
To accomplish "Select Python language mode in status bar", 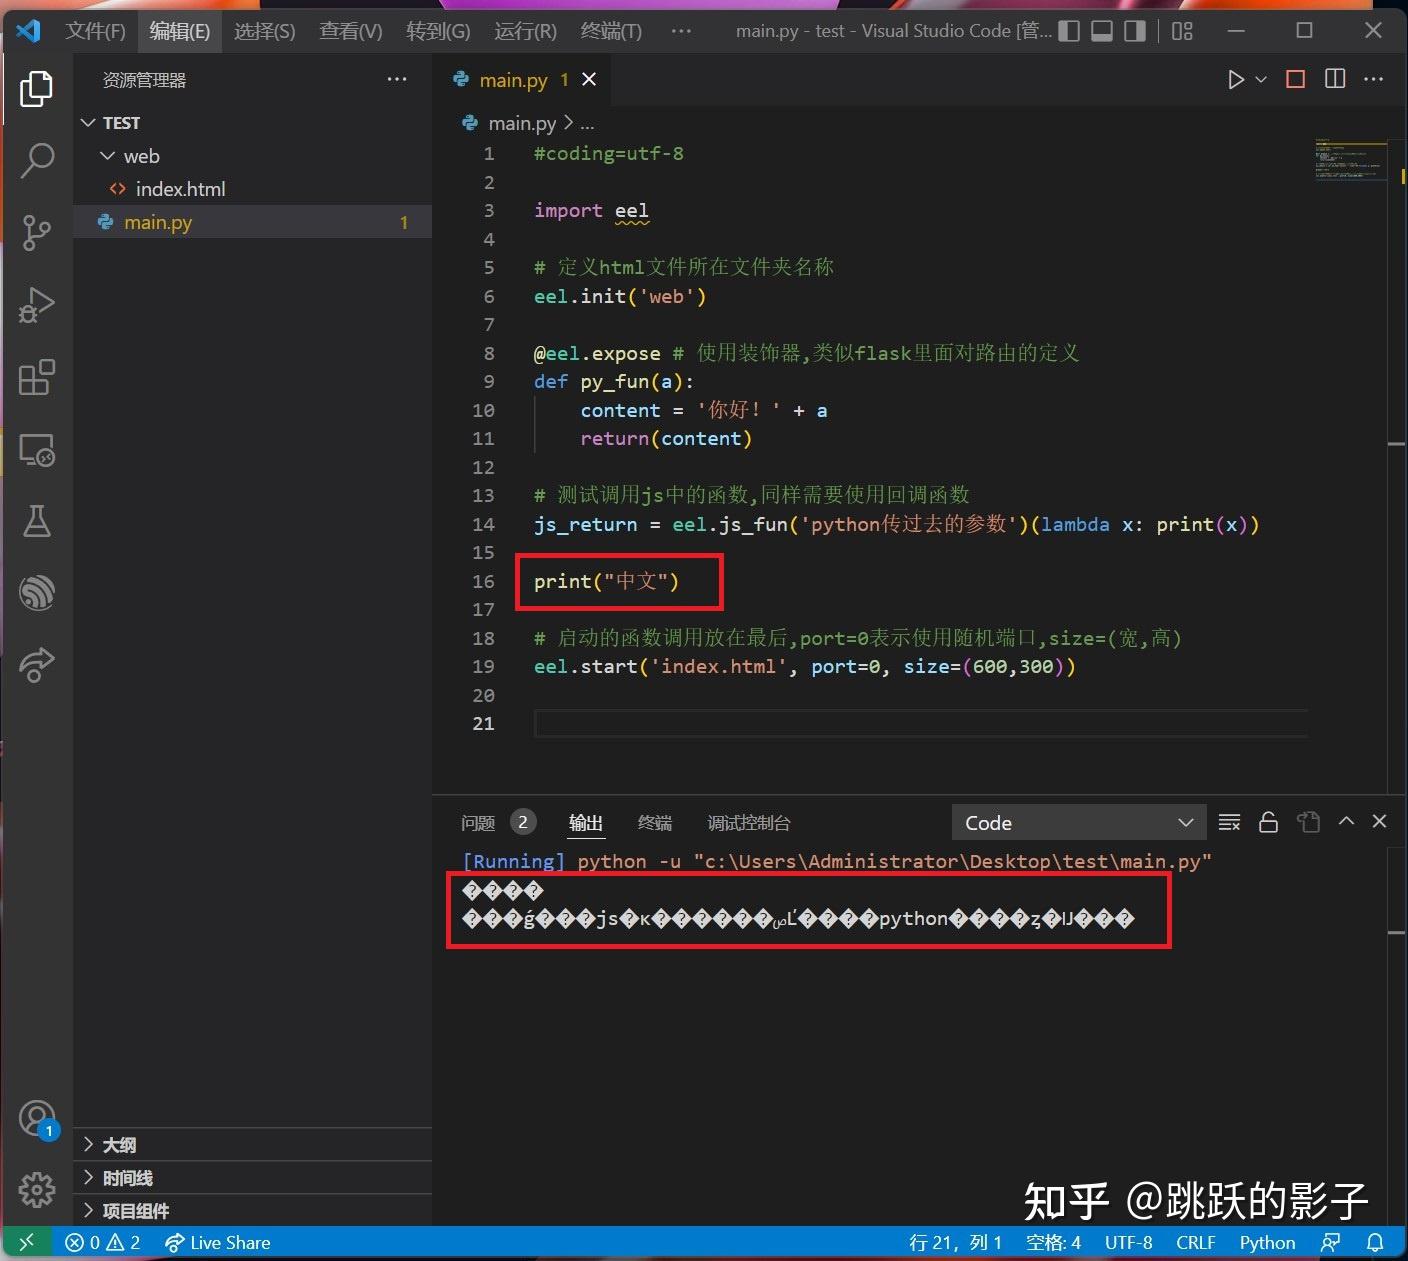I will pyautogui.click(x=1267, y=1243).
